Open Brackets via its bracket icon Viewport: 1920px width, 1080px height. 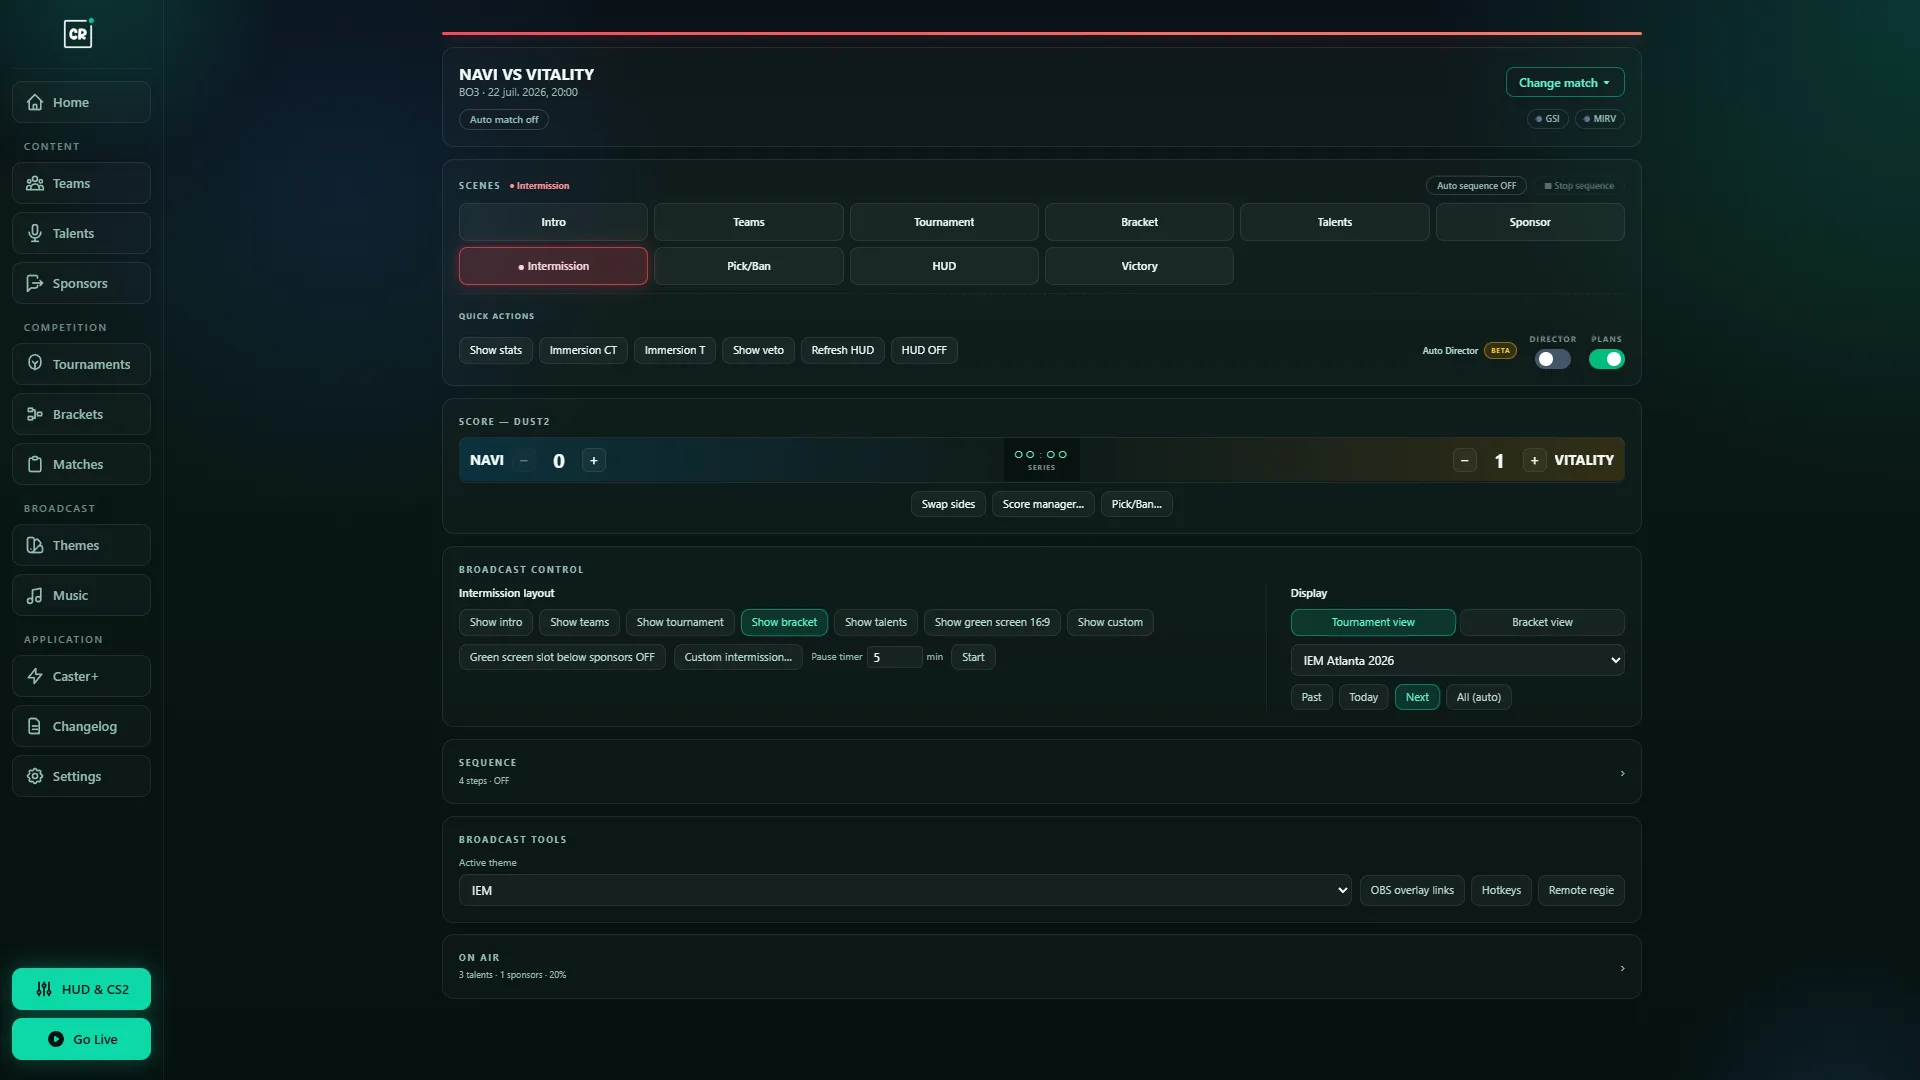click(x=35, y=414)
